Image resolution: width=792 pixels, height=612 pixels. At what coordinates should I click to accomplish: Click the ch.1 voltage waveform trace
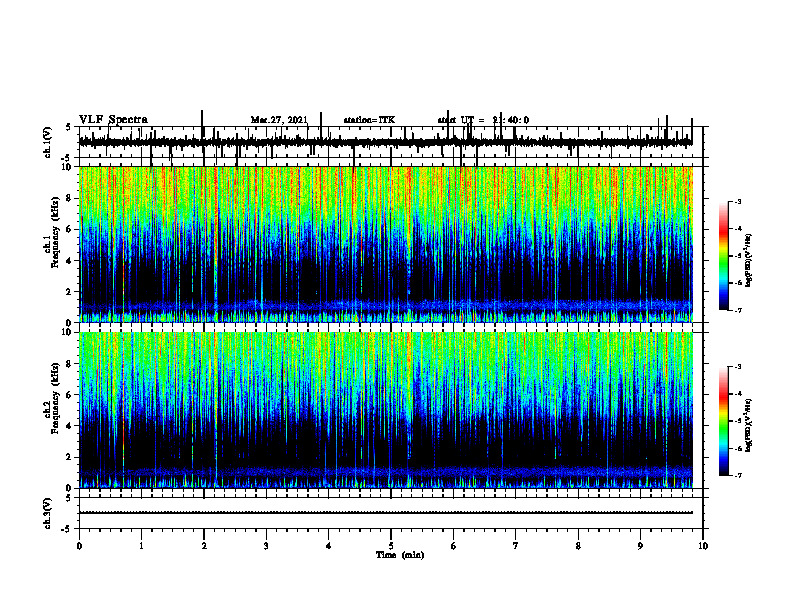pos(386,142)
